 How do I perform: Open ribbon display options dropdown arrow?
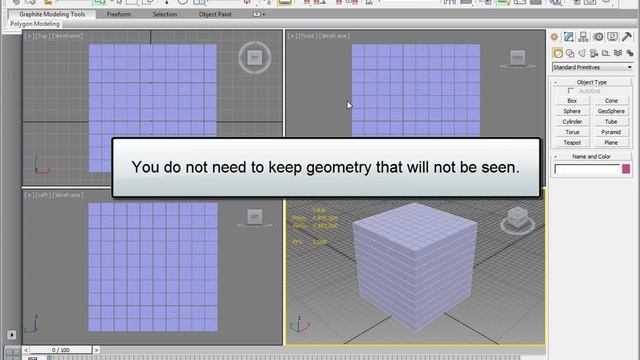click(264, 15)
